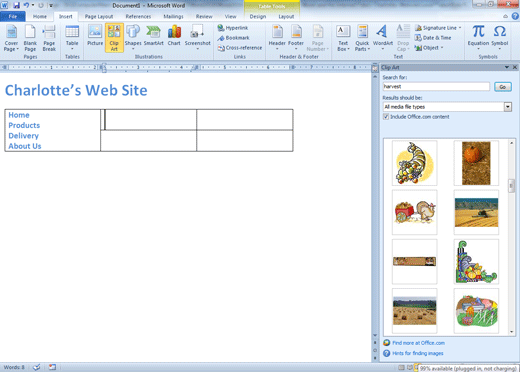Expand the media file types dropdown
520x372 pixels.
point(508,107)
